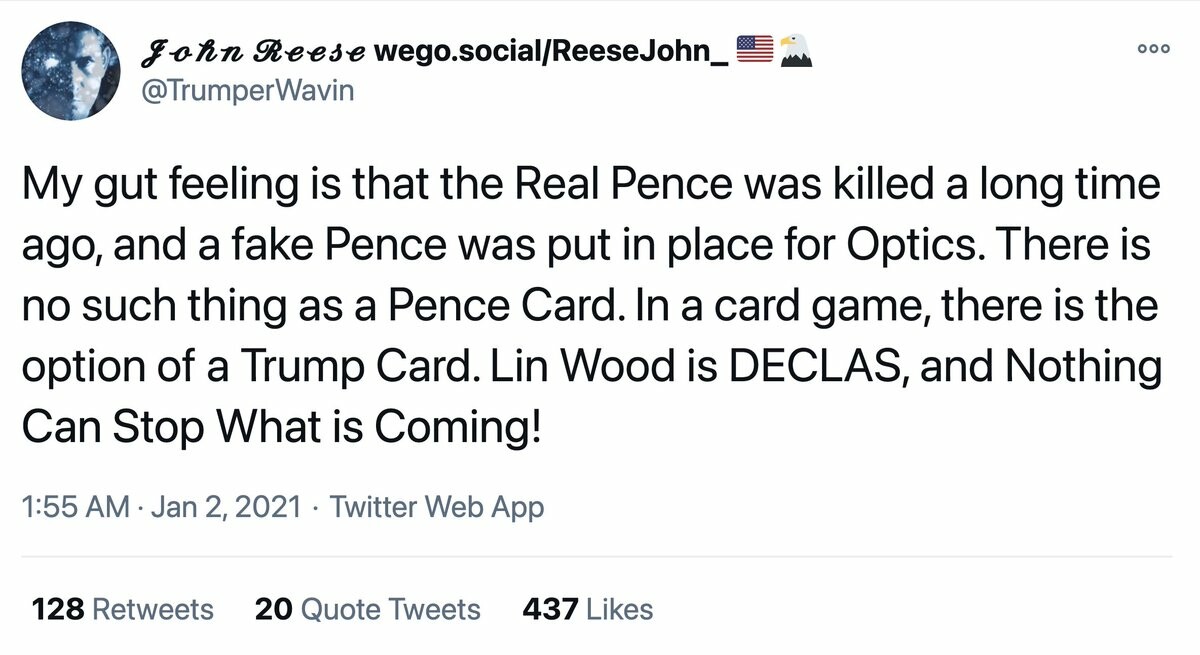The width and height of the screenshot is (1200, 655).
Task: Click the John Reese profile avatar
Action: (69, 69)
